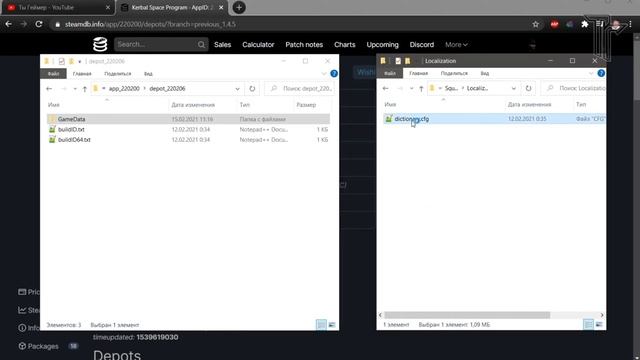
Task: Click the SteamDB logo icon
Action: click(100, 44)
